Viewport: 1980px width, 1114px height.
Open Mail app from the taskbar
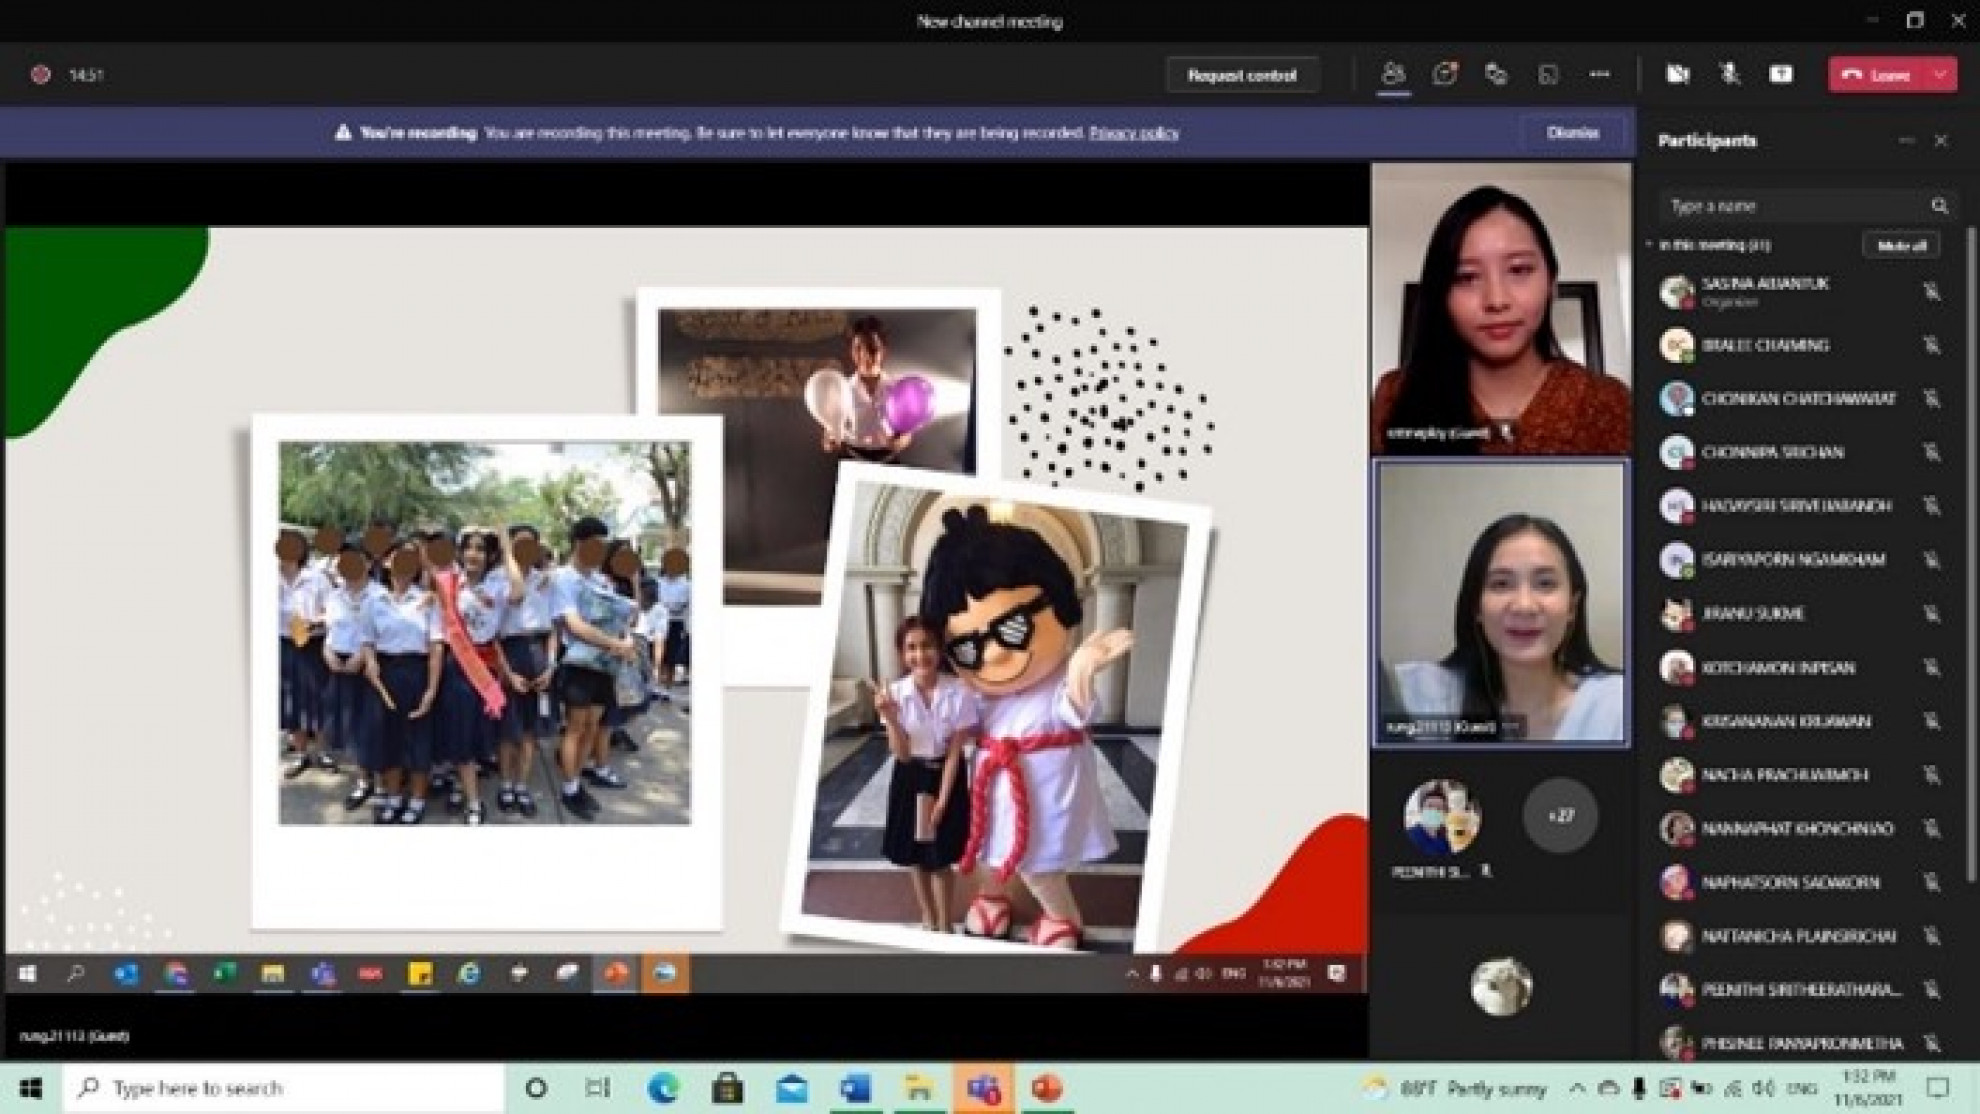pos(791,1088)
